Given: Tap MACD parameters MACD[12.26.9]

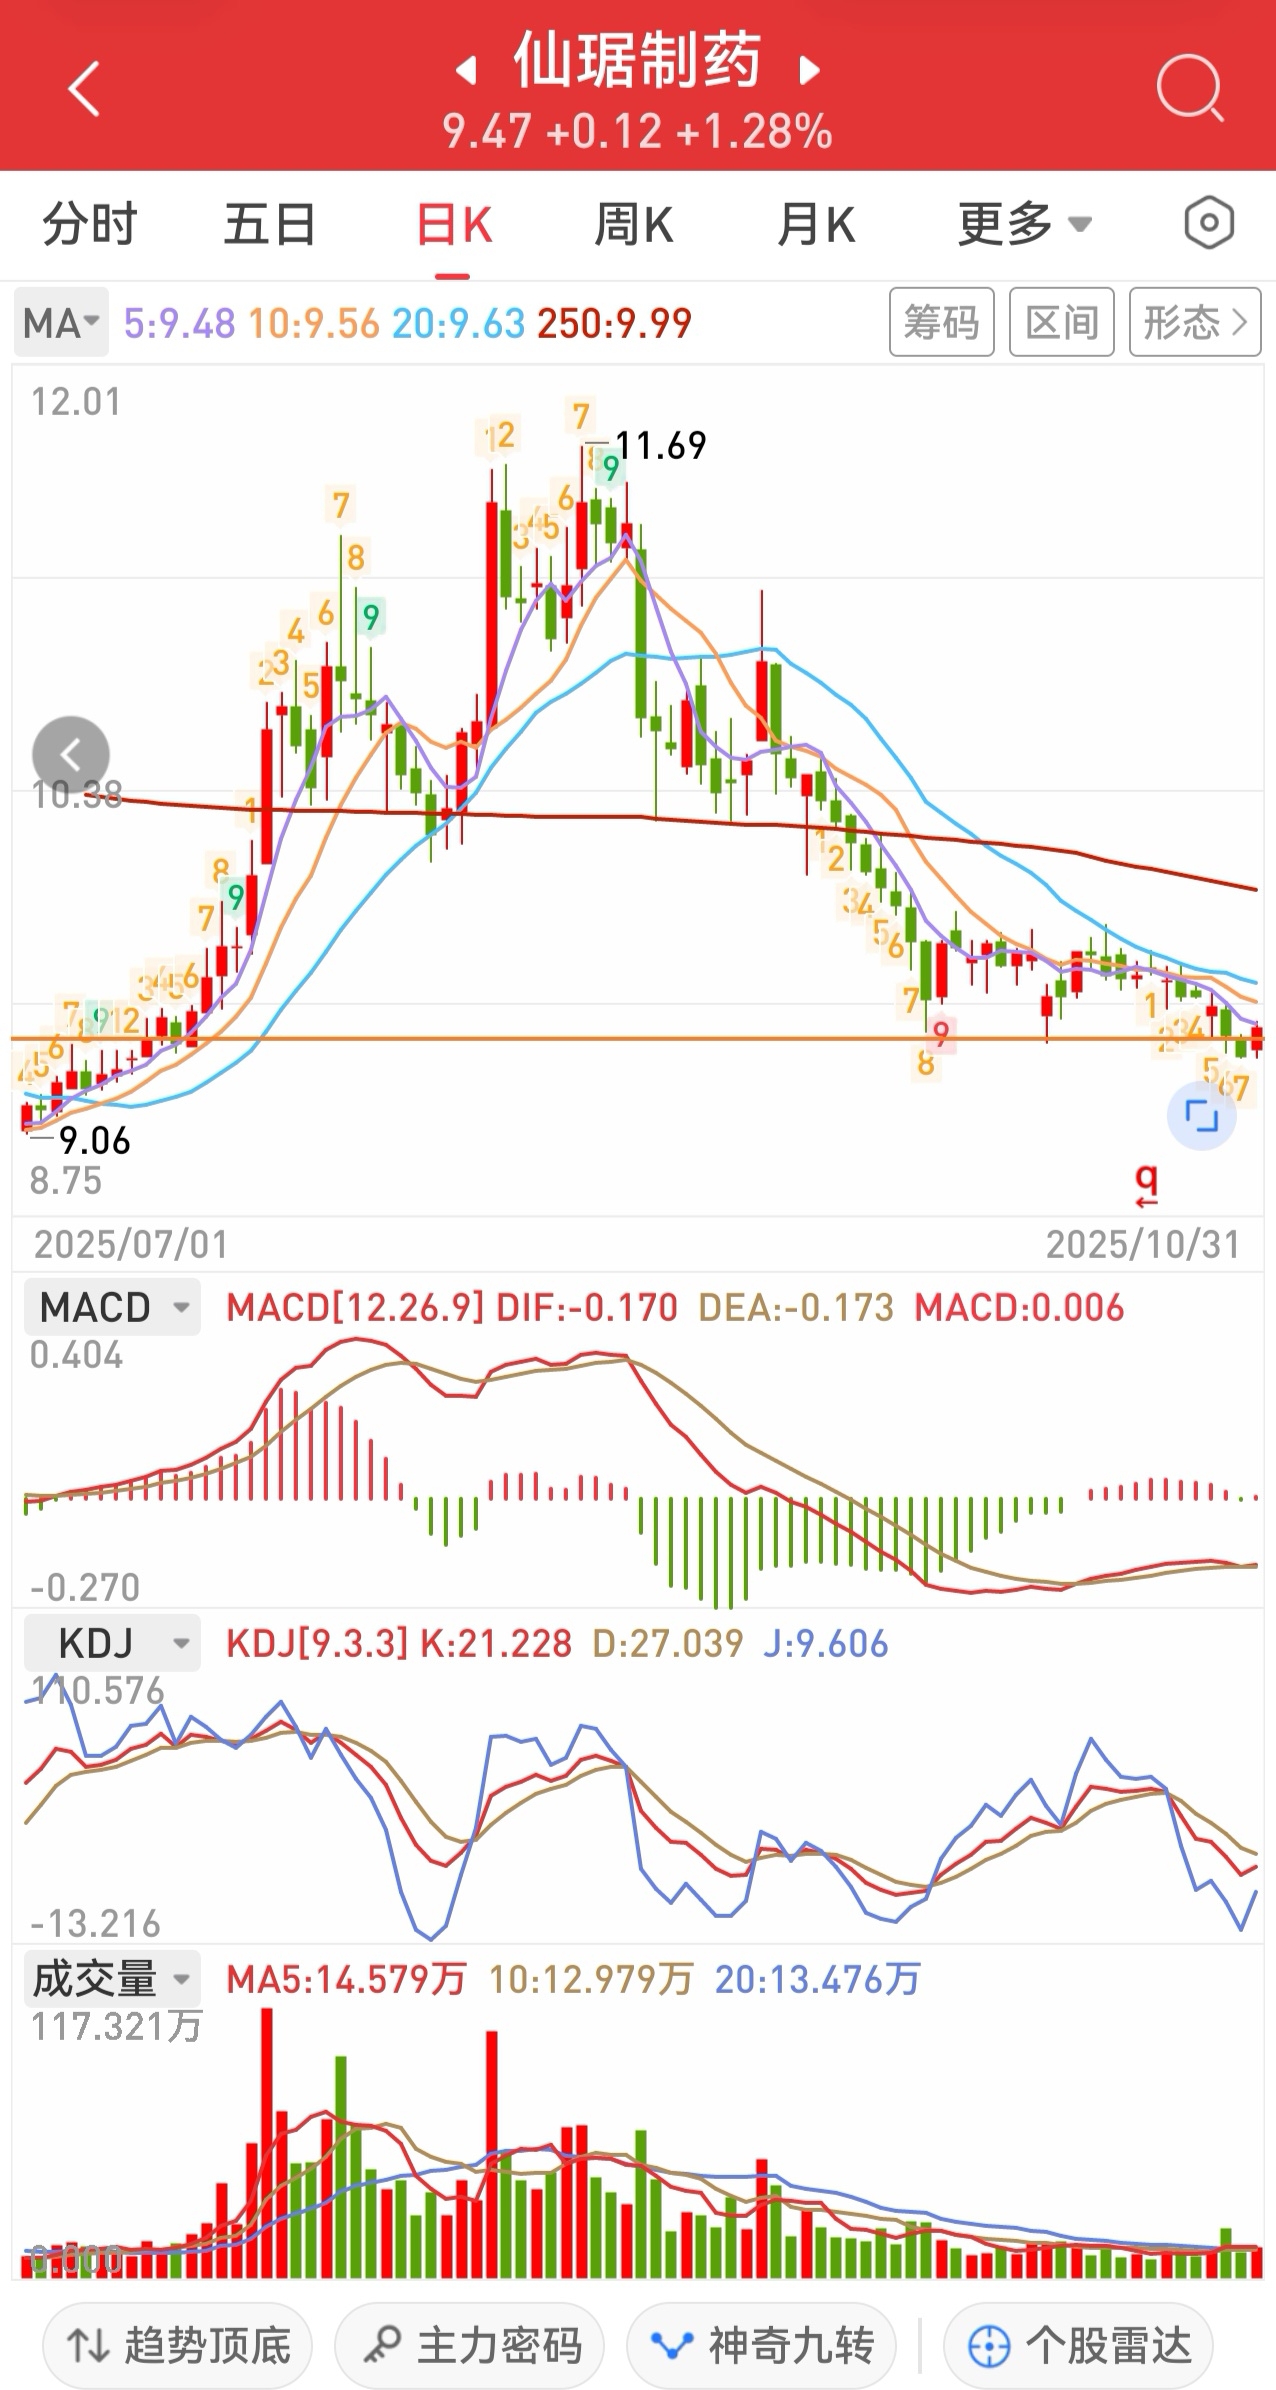Looking at the screenshot, I should [356, 1307].
